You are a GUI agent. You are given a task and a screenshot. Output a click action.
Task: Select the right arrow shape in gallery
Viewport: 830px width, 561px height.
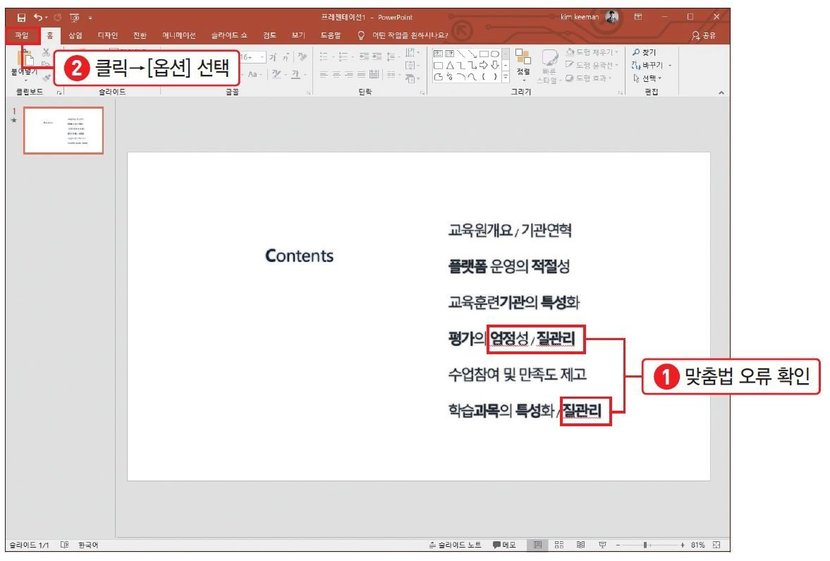pyautogui.click(x=483, y=65)
